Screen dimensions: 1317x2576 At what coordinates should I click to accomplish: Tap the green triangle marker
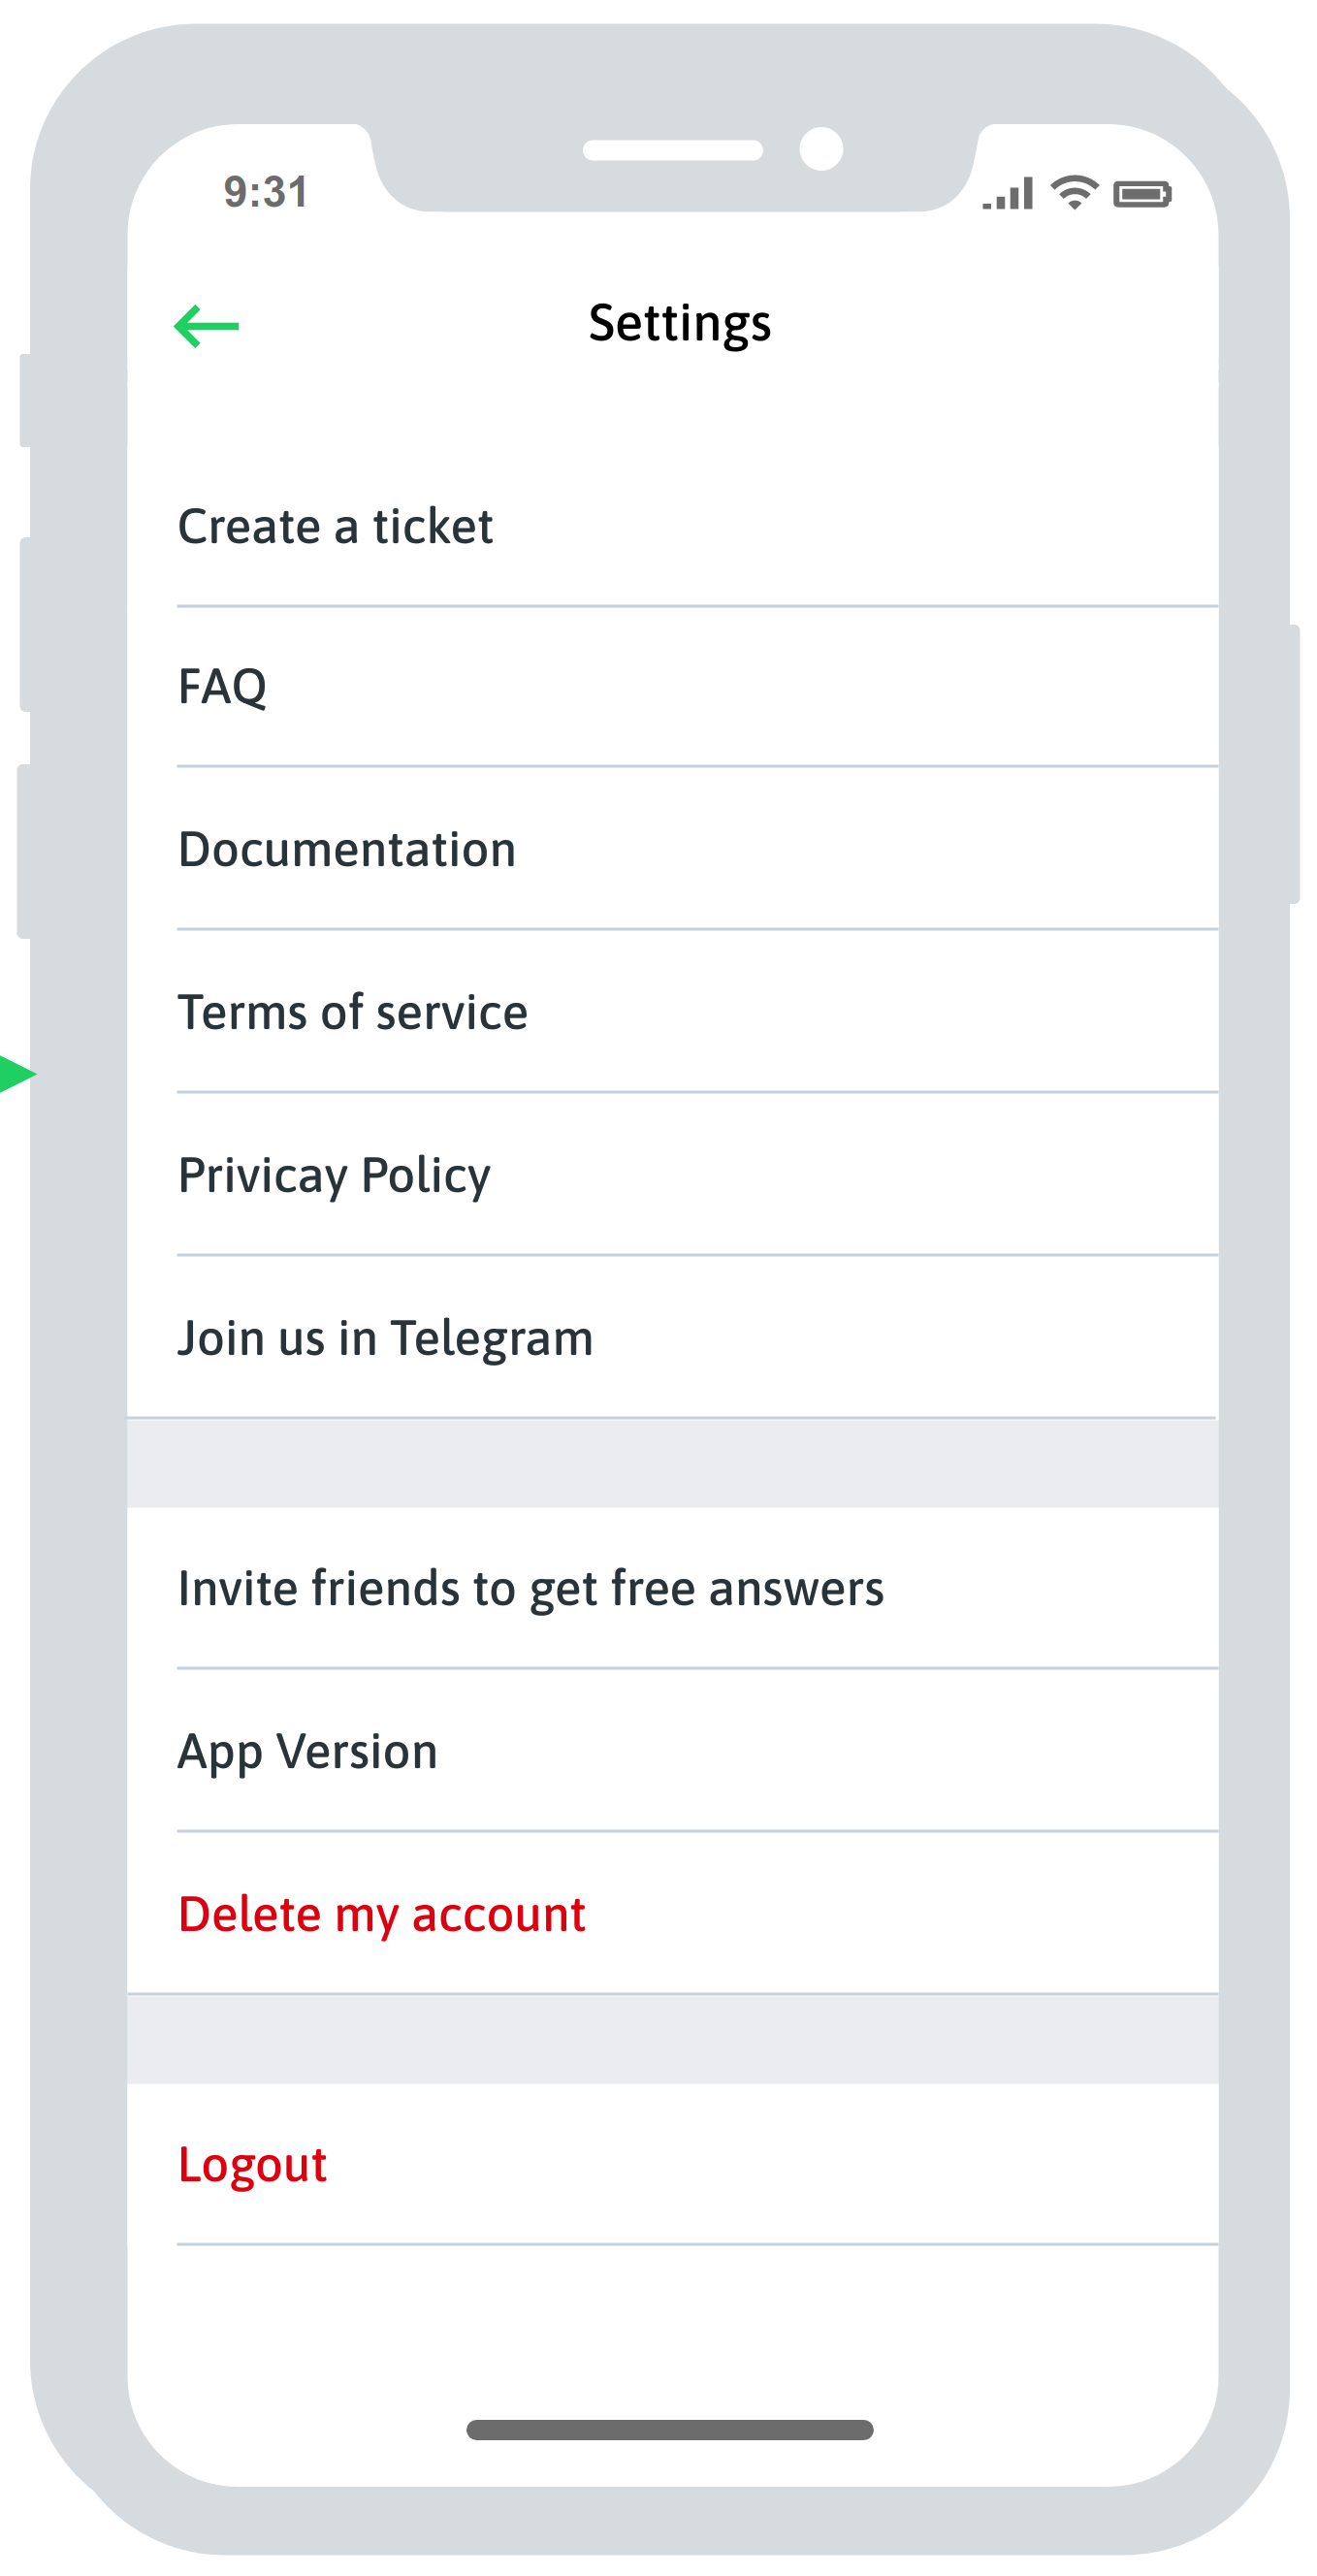(x=16, y=1074)
